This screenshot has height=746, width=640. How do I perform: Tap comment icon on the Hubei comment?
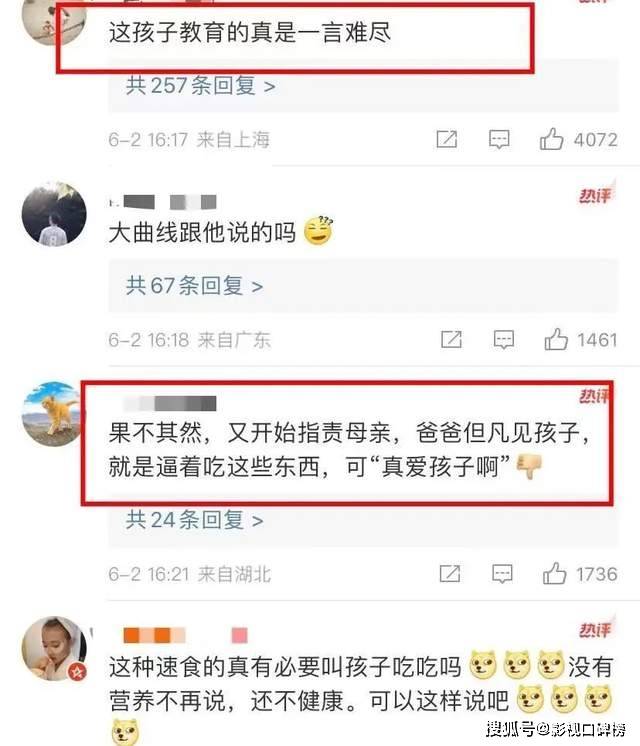502,574
